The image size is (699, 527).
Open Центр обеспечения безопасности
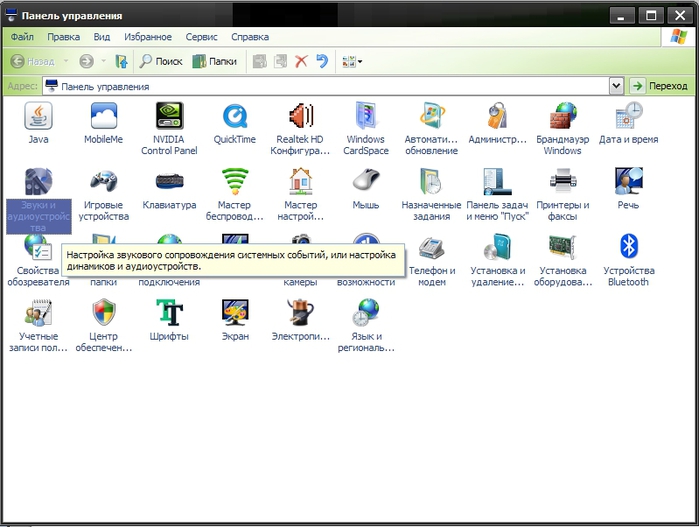pyautogui.click(x=103, y=325)
